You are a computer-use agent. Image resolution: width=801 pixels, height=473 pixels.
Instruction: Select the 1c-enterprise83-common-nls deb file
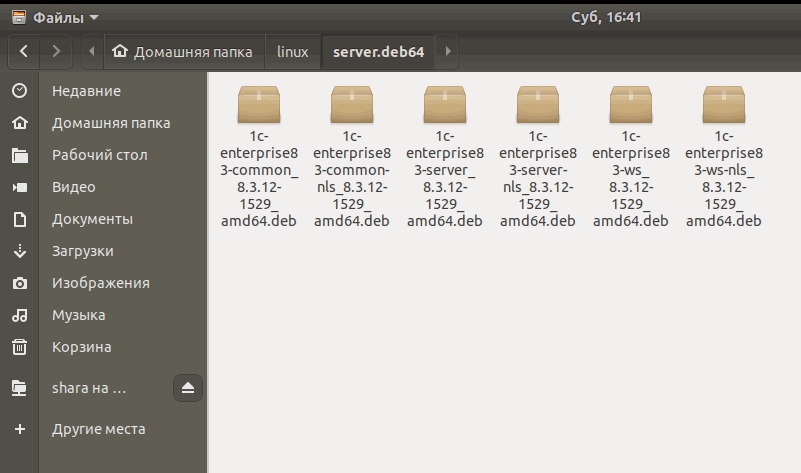point(351,104)
